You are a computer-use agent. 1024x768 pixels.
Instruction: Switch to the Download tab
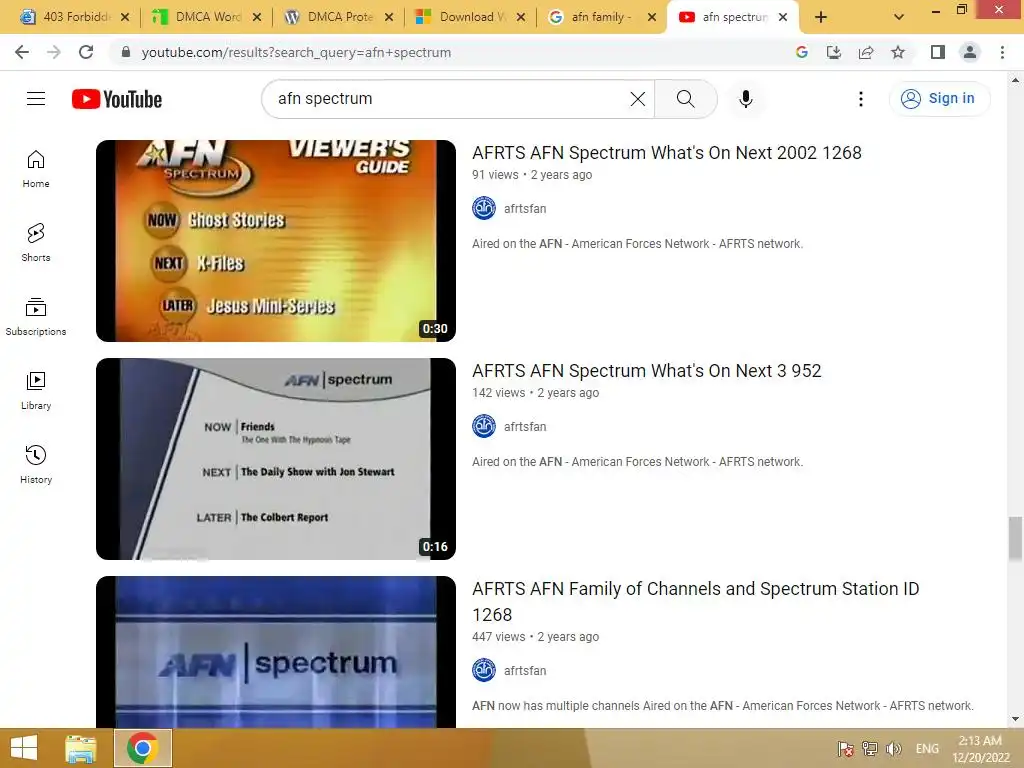pyautogui.click(x=472, y=17)
